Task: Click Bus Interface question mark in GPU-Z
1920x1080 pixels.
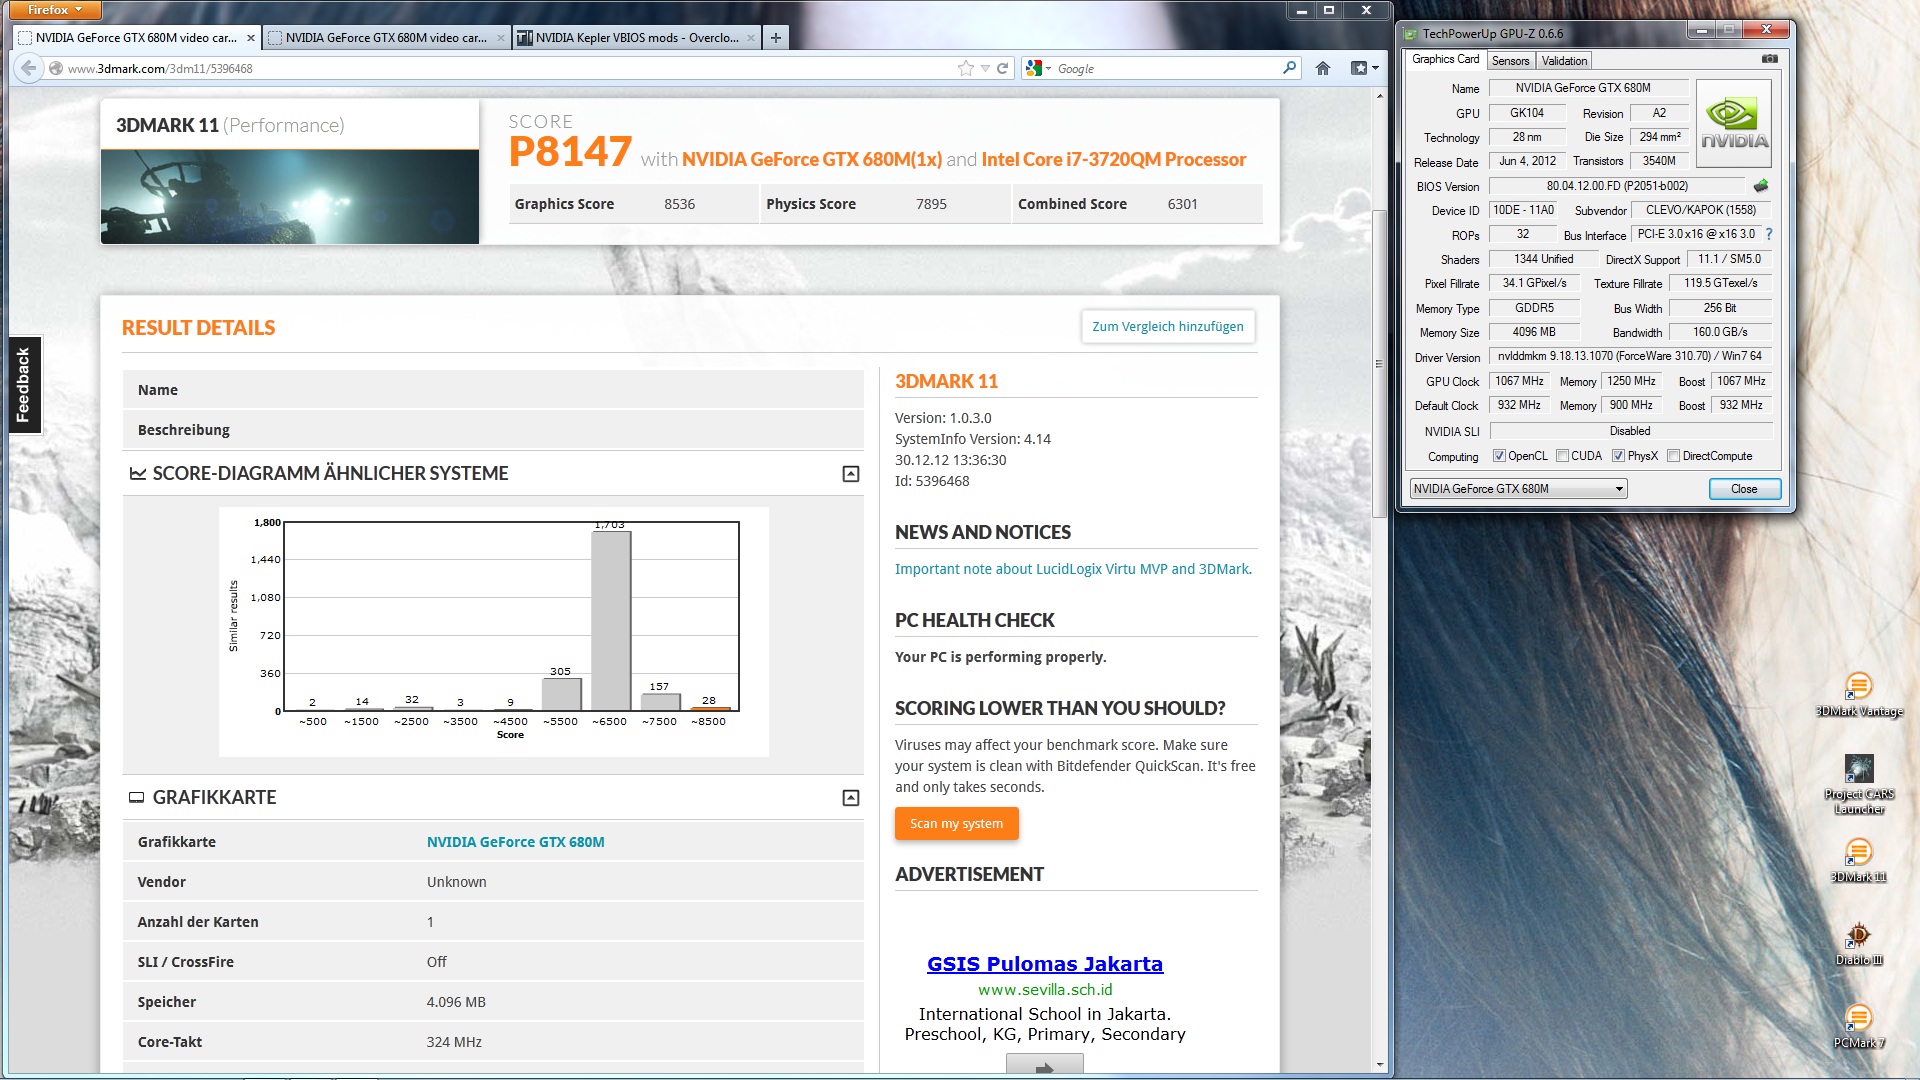Action: 1768,234
